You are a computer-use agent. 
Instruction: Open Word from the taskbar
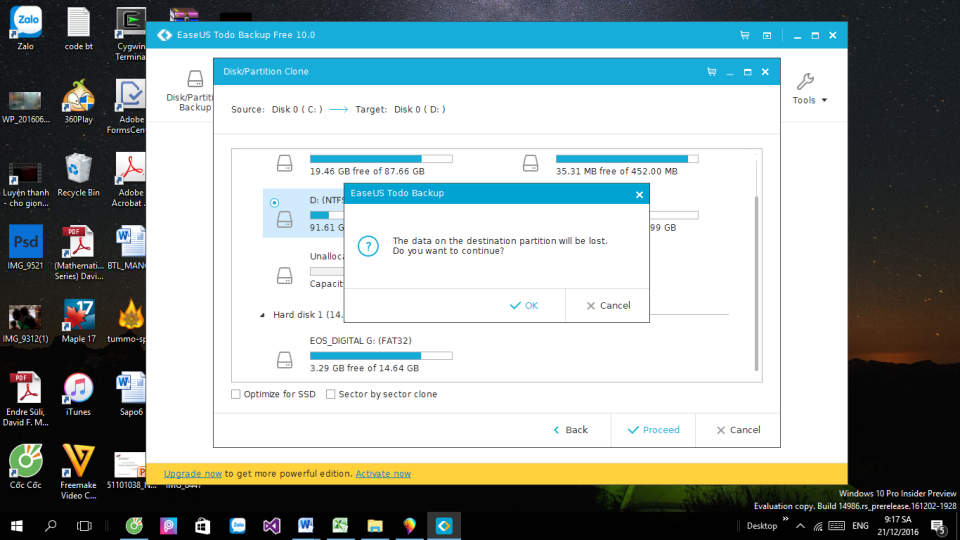tap(306, 526)
